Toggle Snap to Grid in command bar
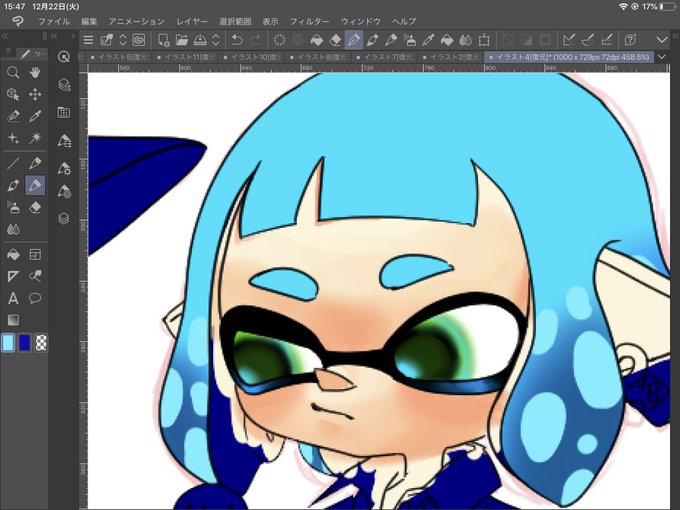This screenshot has height=510, width=680. pyautogui.click(x=607, y=40)
